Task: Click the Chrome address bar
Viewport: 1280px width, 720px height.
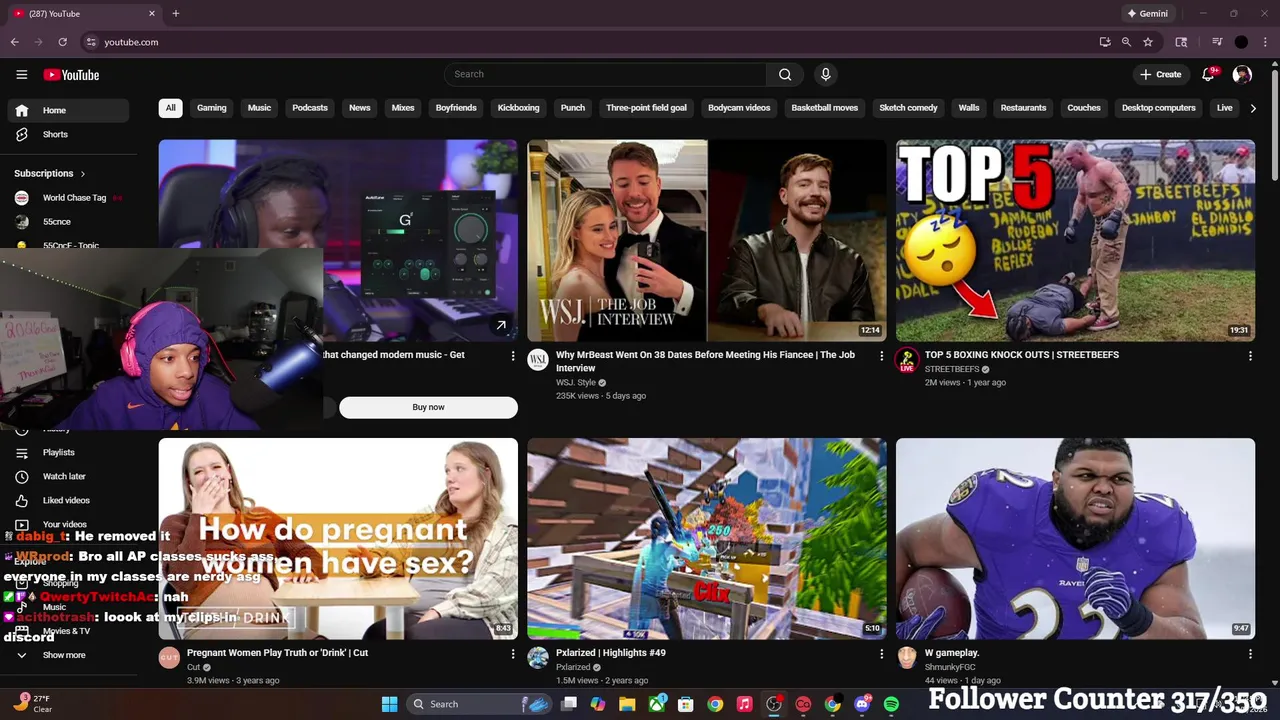Action: tap(590, 42)
